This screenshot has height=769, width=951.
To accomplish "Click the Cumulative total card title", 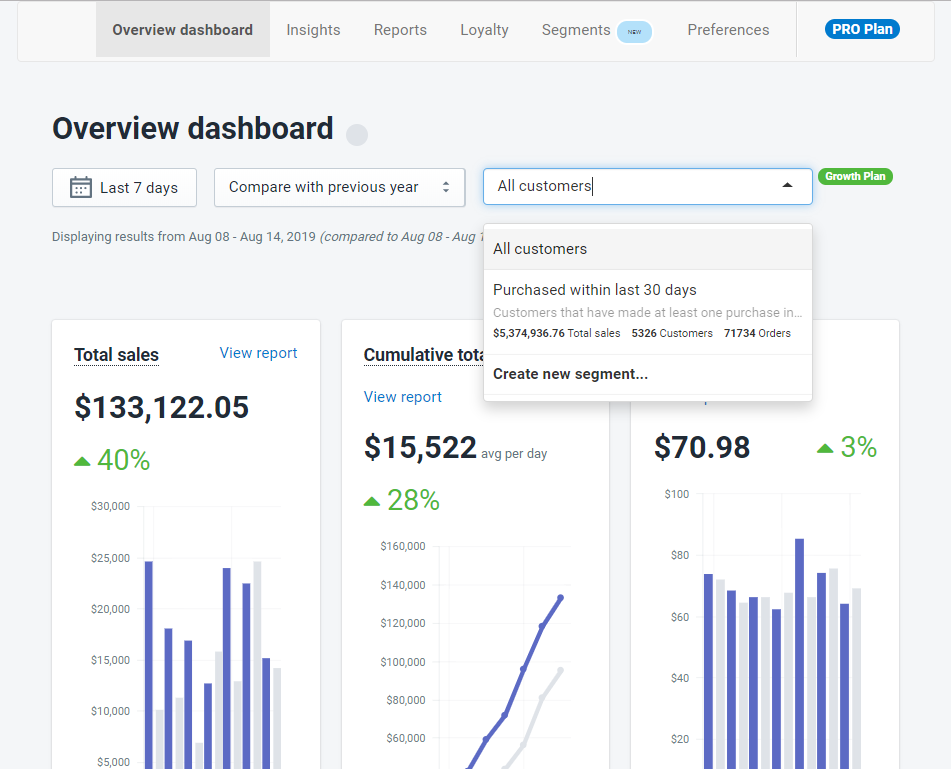I will click(x=424, y=355).
